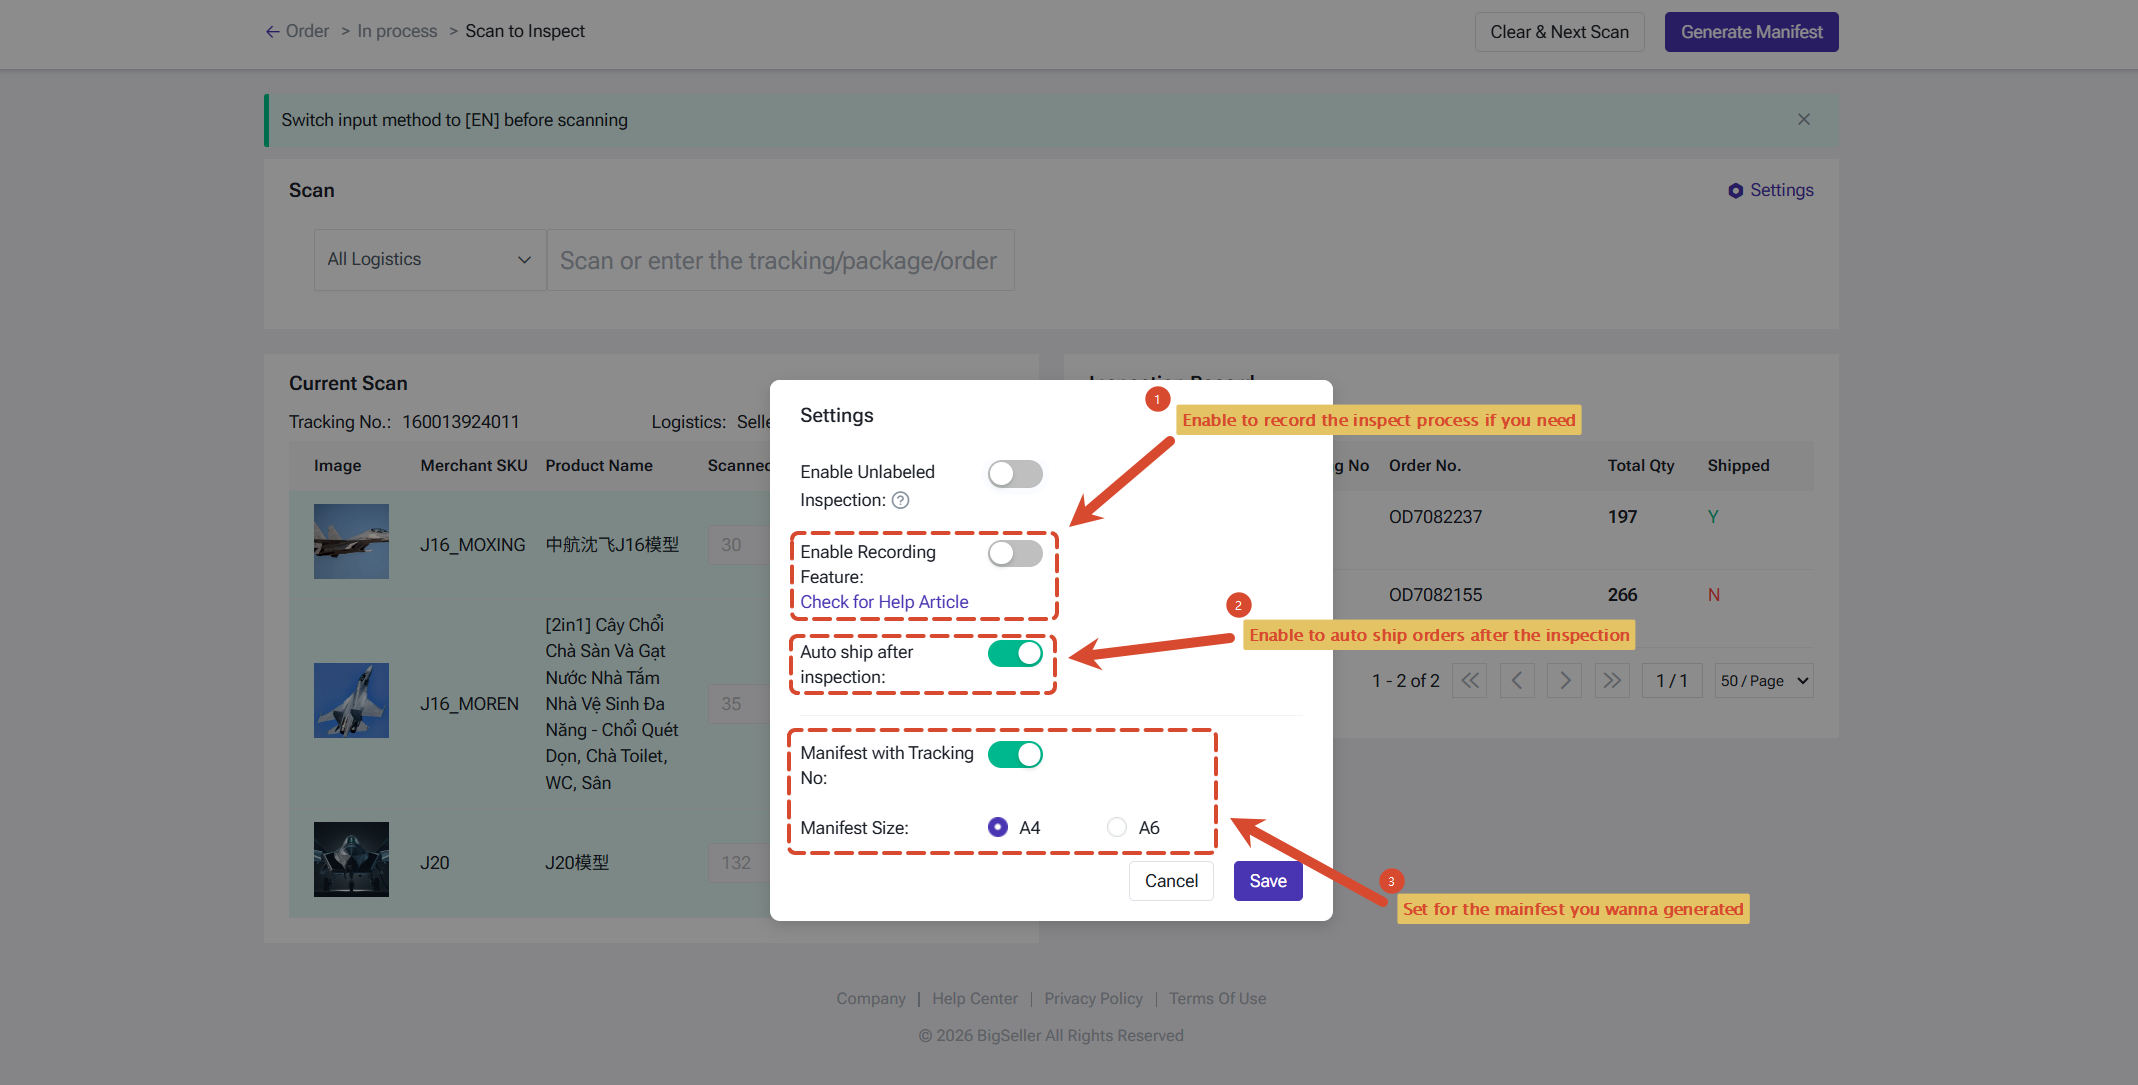This screenshot has height=1085, width=2138.
Task: Click Clear & Next Scan button
Action: point(1559,32)
